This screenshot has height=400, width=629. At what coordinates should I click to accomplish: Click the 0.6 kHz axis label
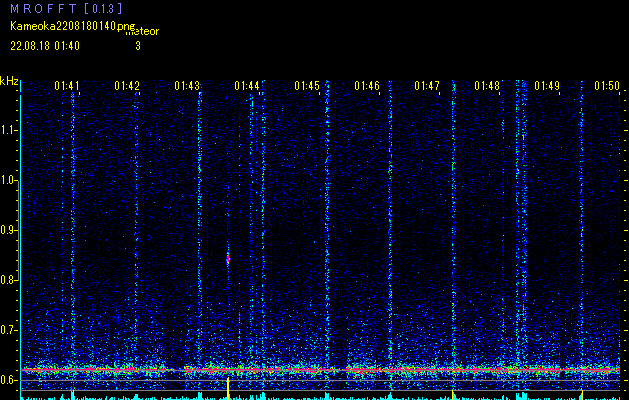point(8,380)
